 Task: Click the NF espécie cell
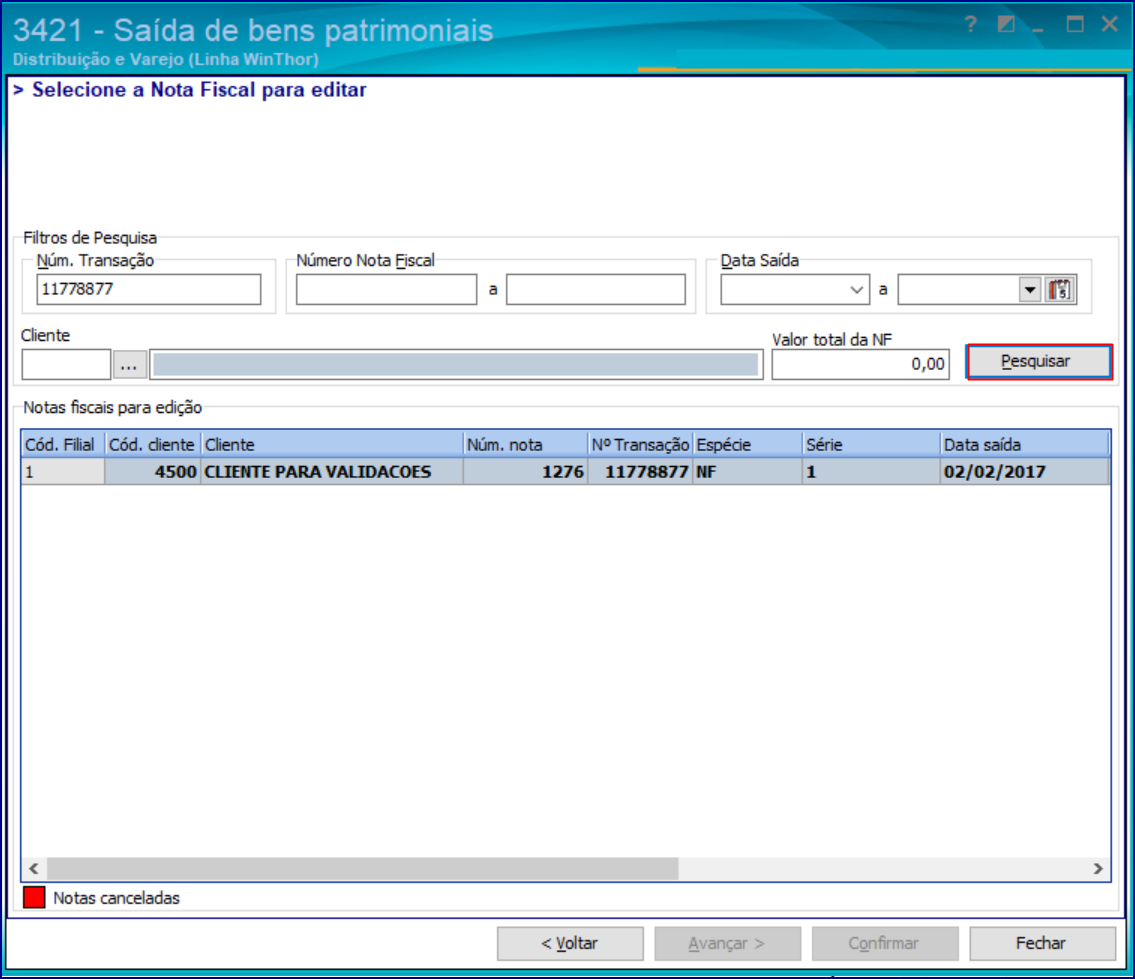(748, 471)
